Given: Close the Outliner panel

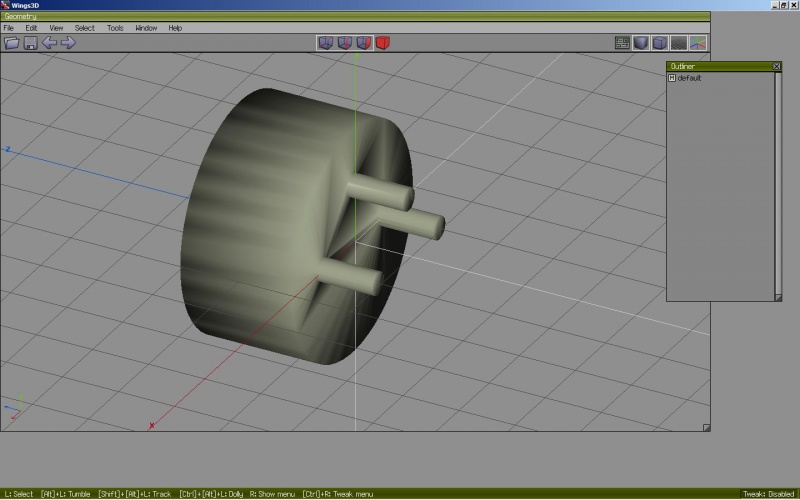Looking at the screenshot, I should coord(777,66).
